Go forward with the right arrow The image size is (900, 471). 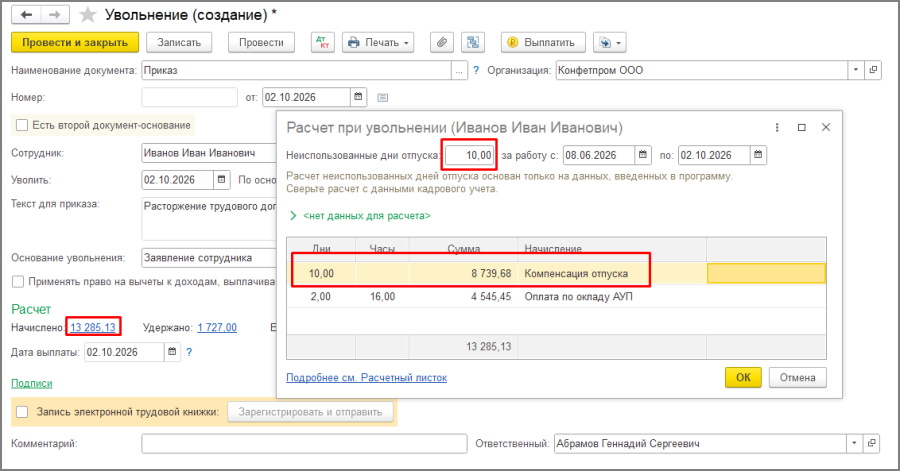click(x=55, y=15)
